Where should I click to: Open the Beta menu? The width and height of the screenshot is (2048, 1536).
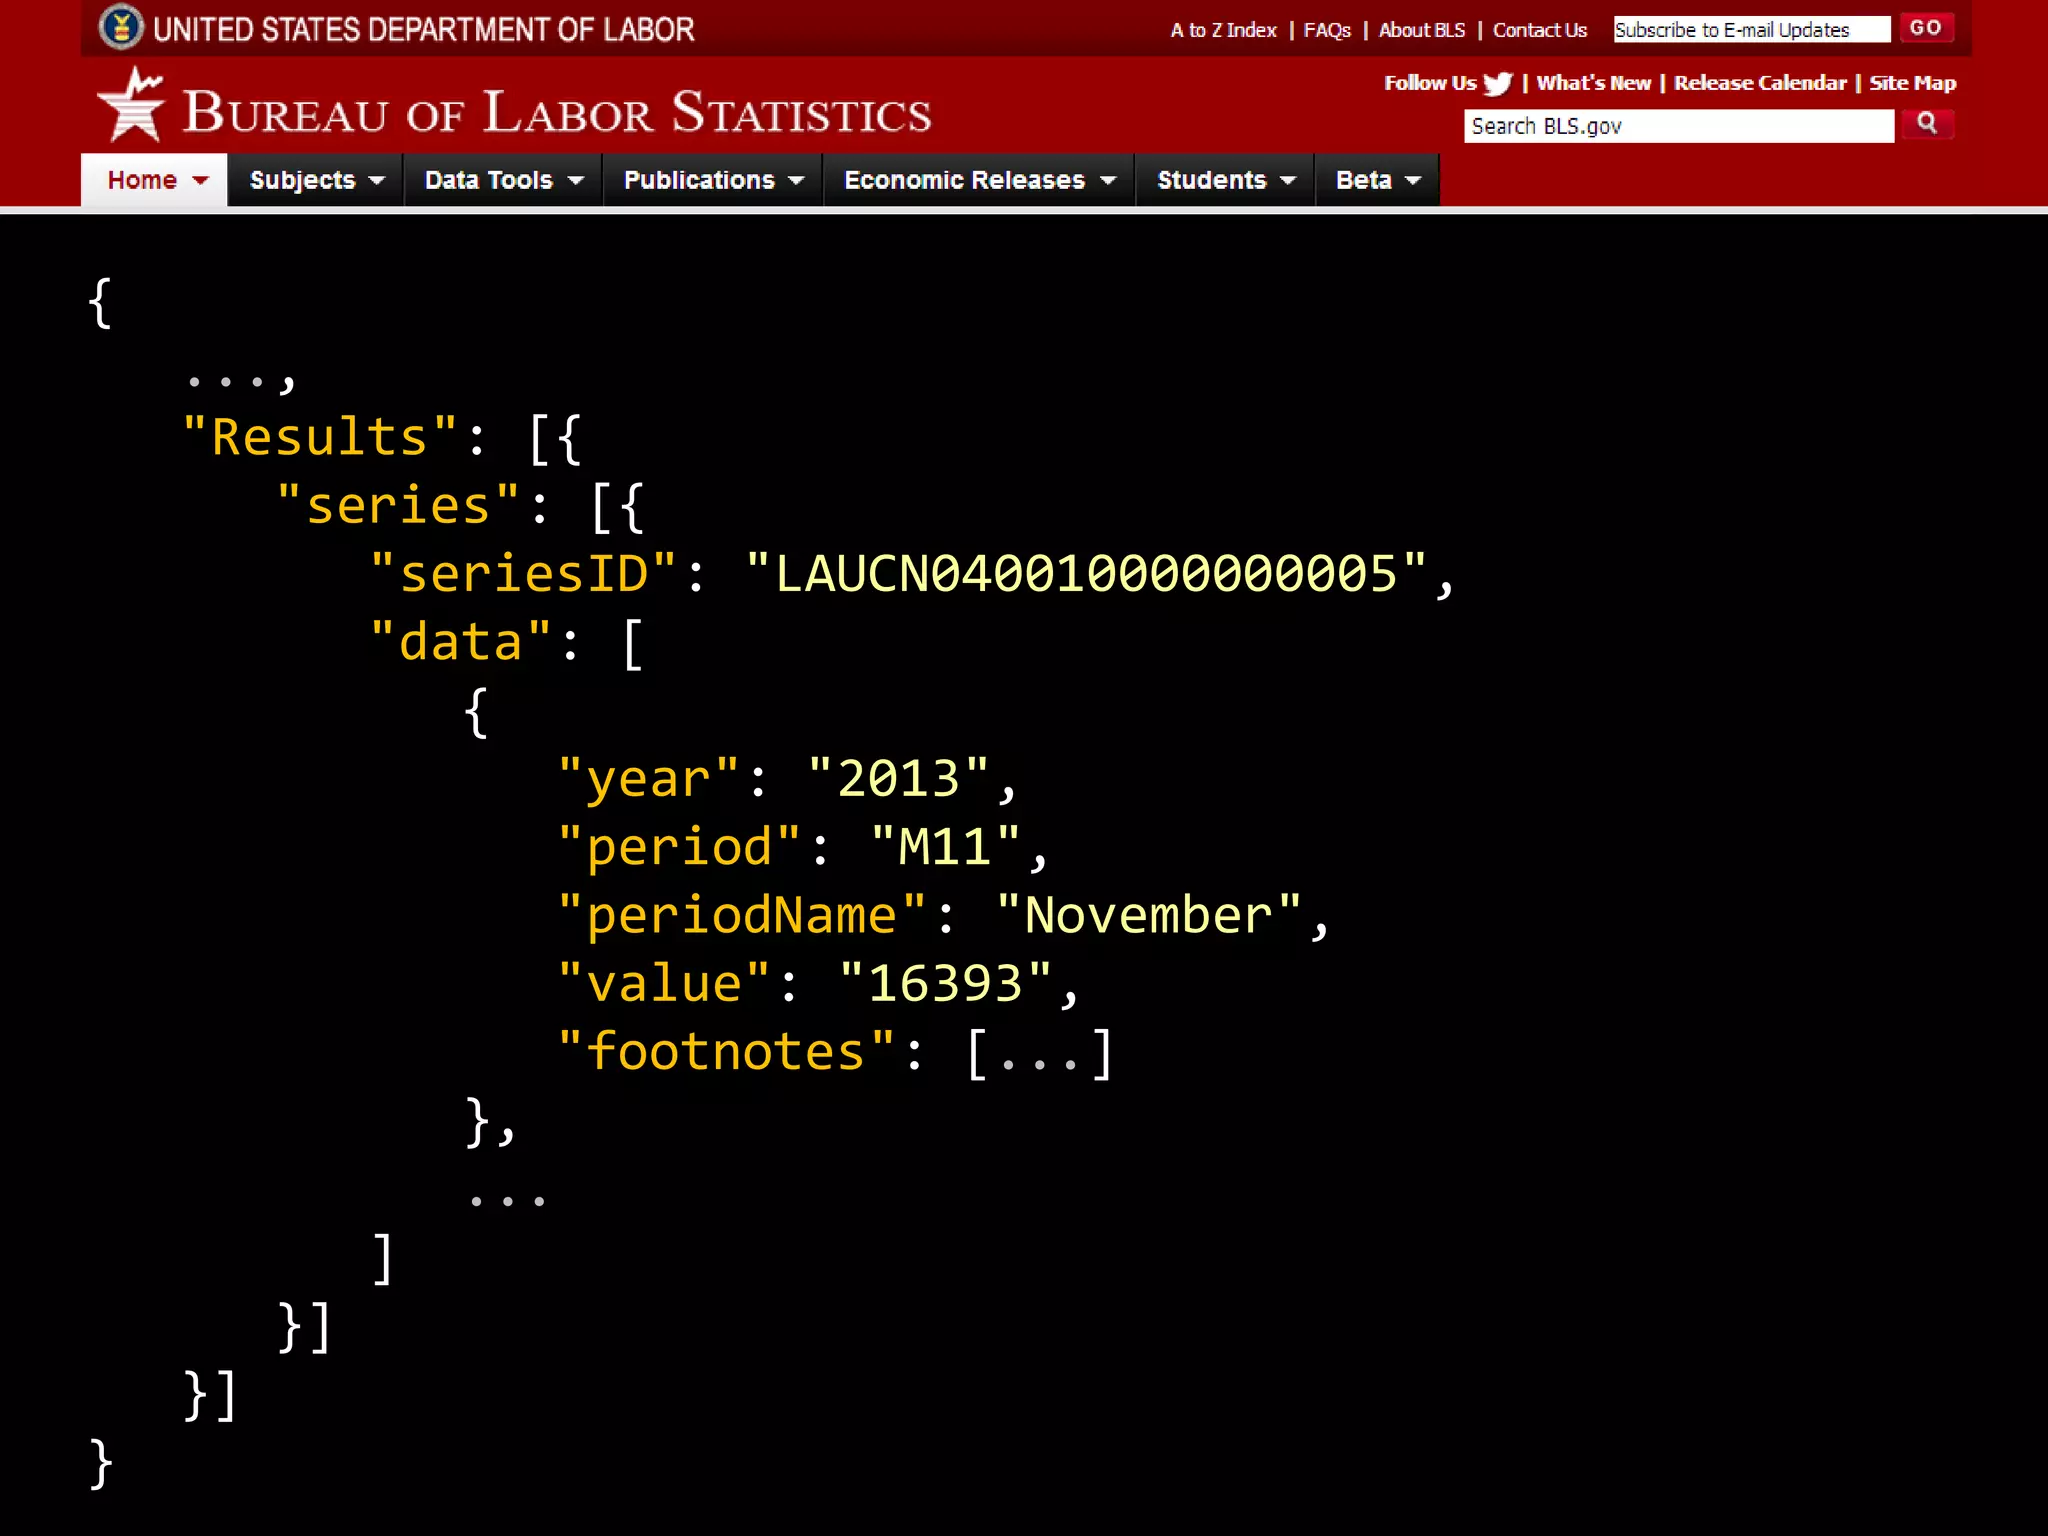point(1363,181)
